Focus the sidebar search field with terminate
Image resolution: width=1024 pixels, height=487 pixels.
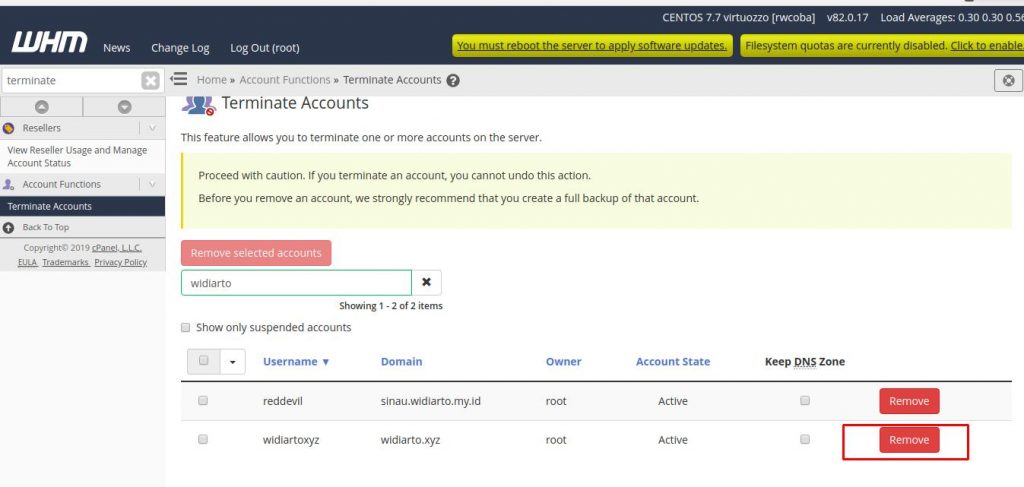tap(72, 81)
